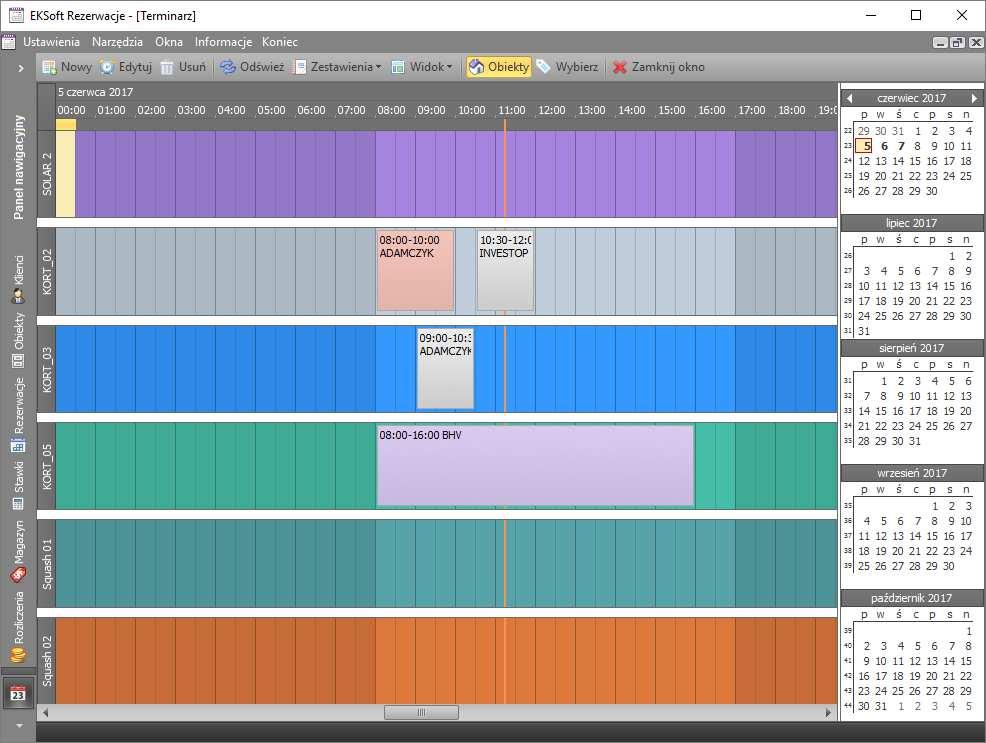986x743 pixels.
Task: Click the czerwiec 2017 month title
Action: [x=911, y=98]
